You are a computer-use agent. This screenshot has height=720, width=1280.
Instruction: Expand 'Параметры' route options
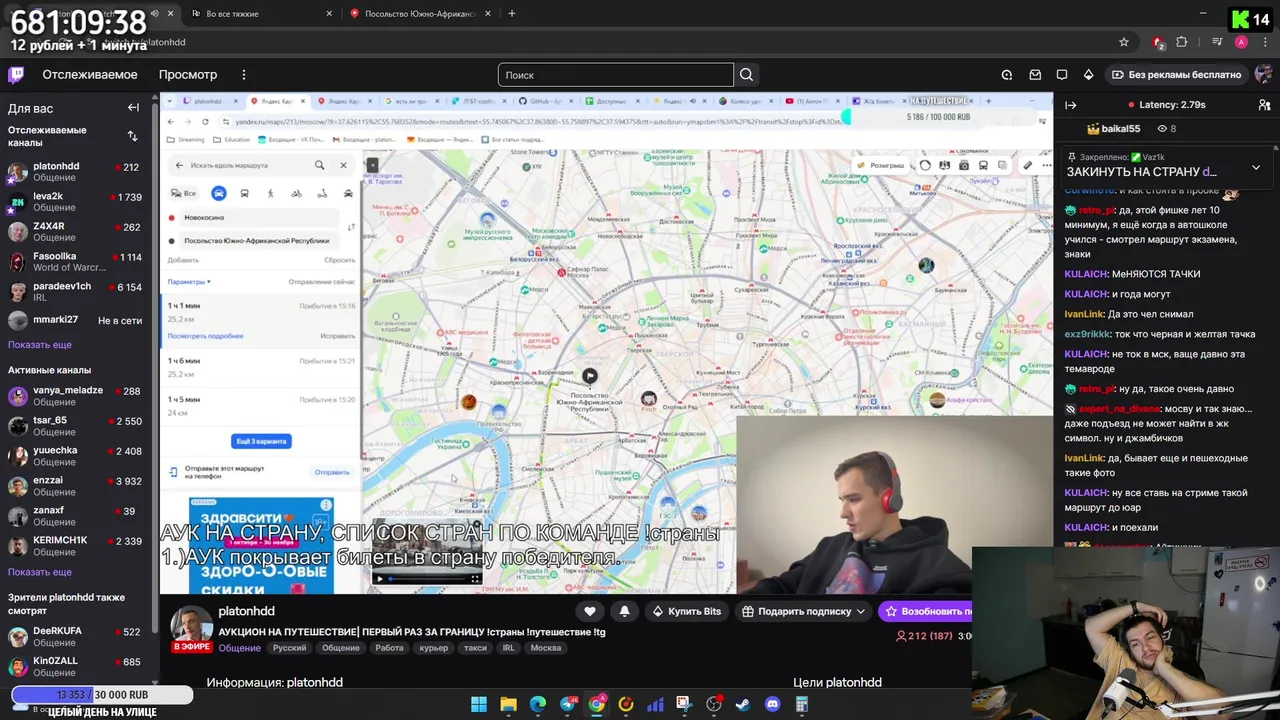click(189, 282)
